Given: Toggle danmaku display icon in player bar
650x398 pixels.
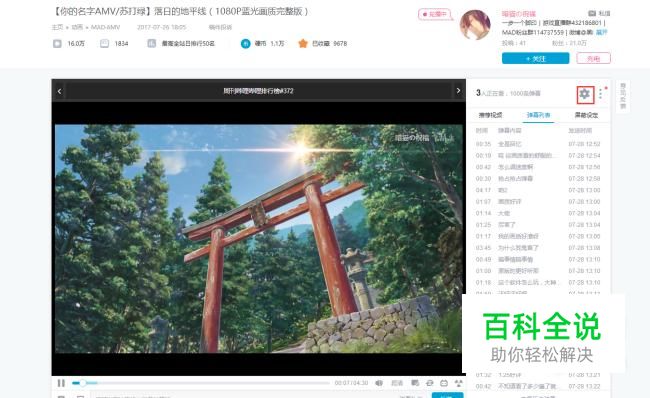Looking at the screenshot, I should point(415,383).
